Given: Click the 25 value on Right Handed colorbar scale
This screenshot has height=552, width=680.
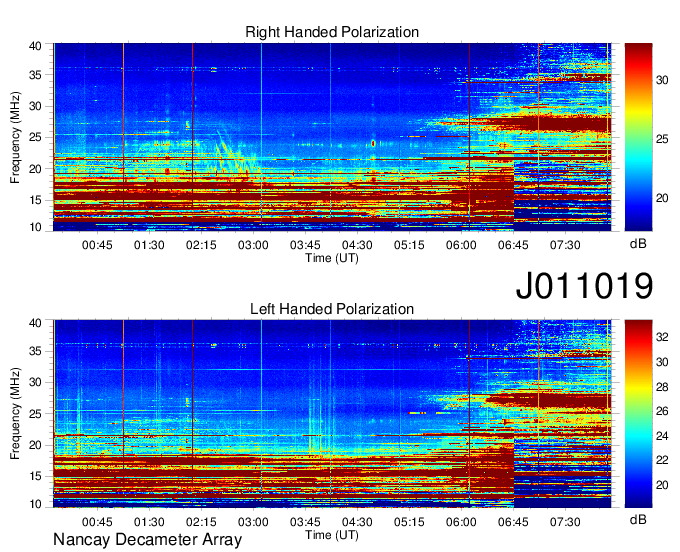Looking at the screenshot, I should [x=662, y=139].
